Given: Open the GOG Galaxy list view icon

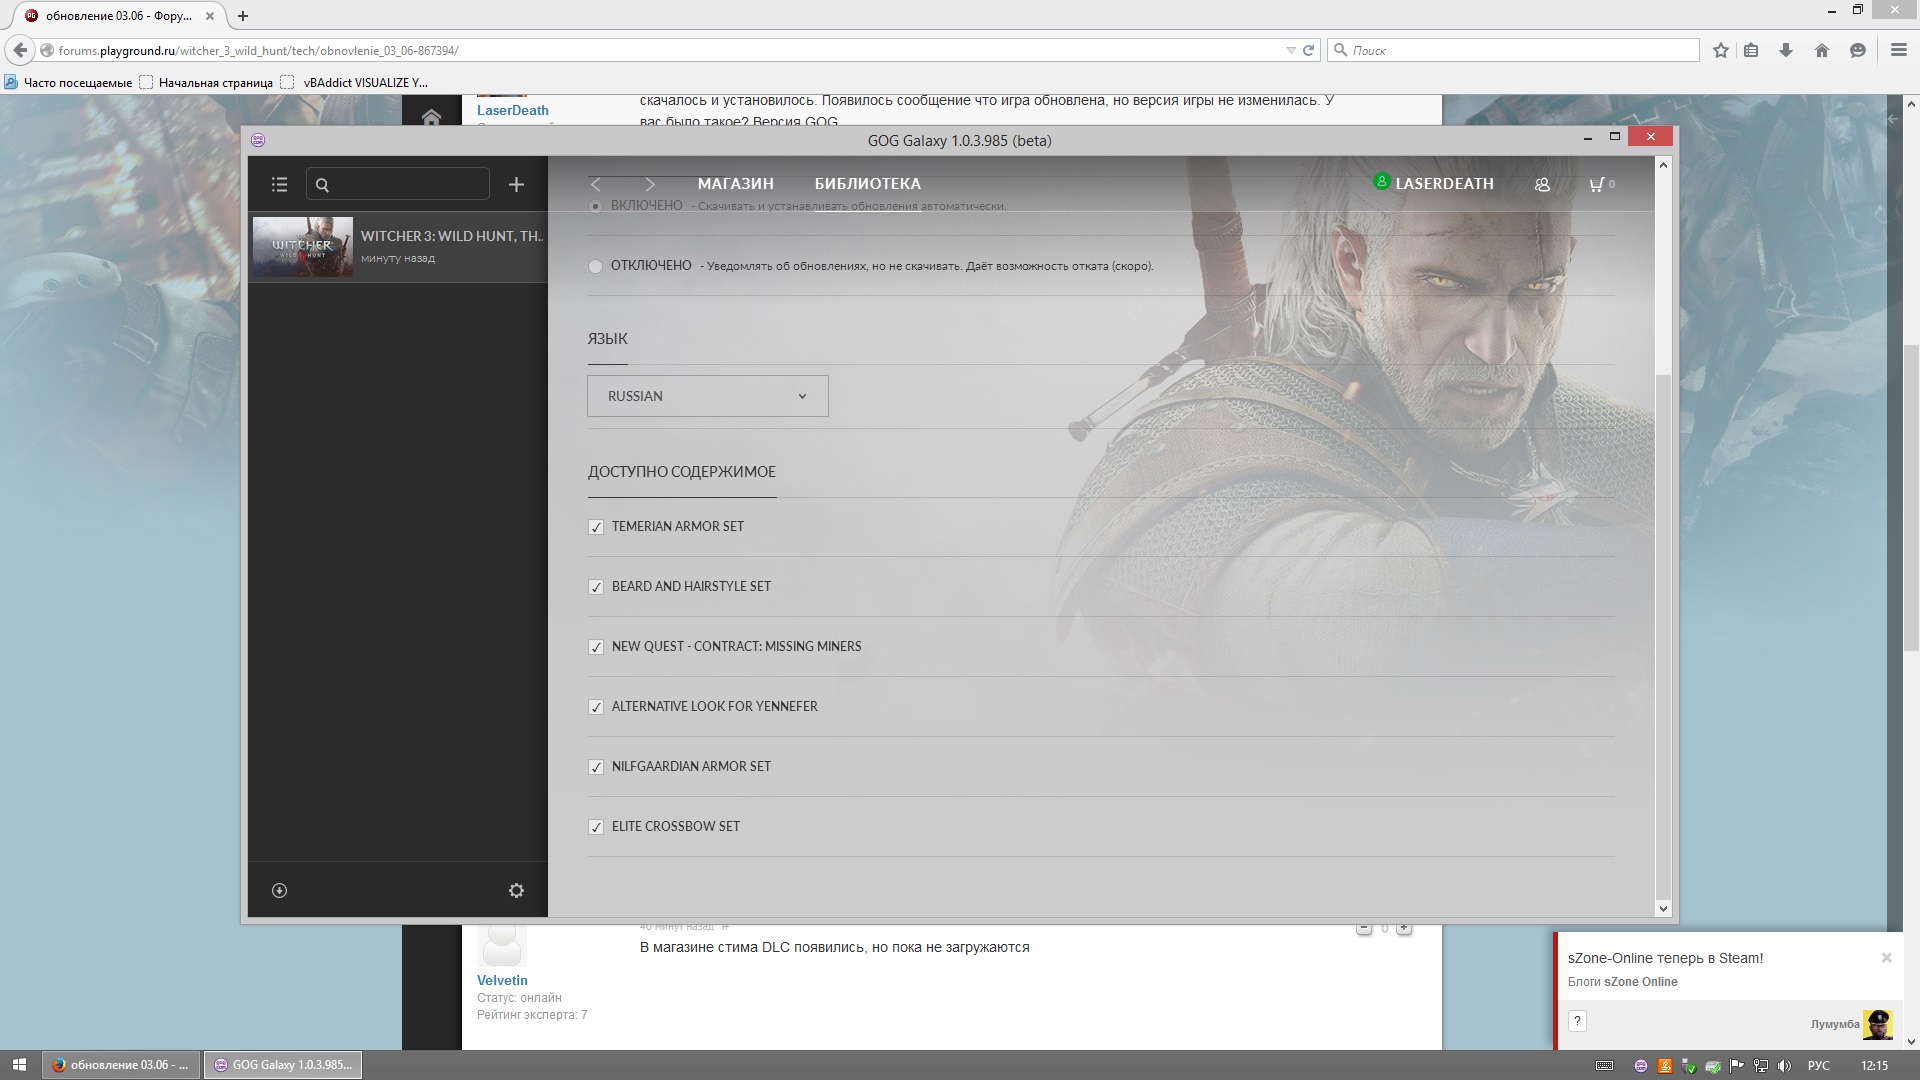Looking at the screenshot, I should pyautogui.click(x=279, y=185).
